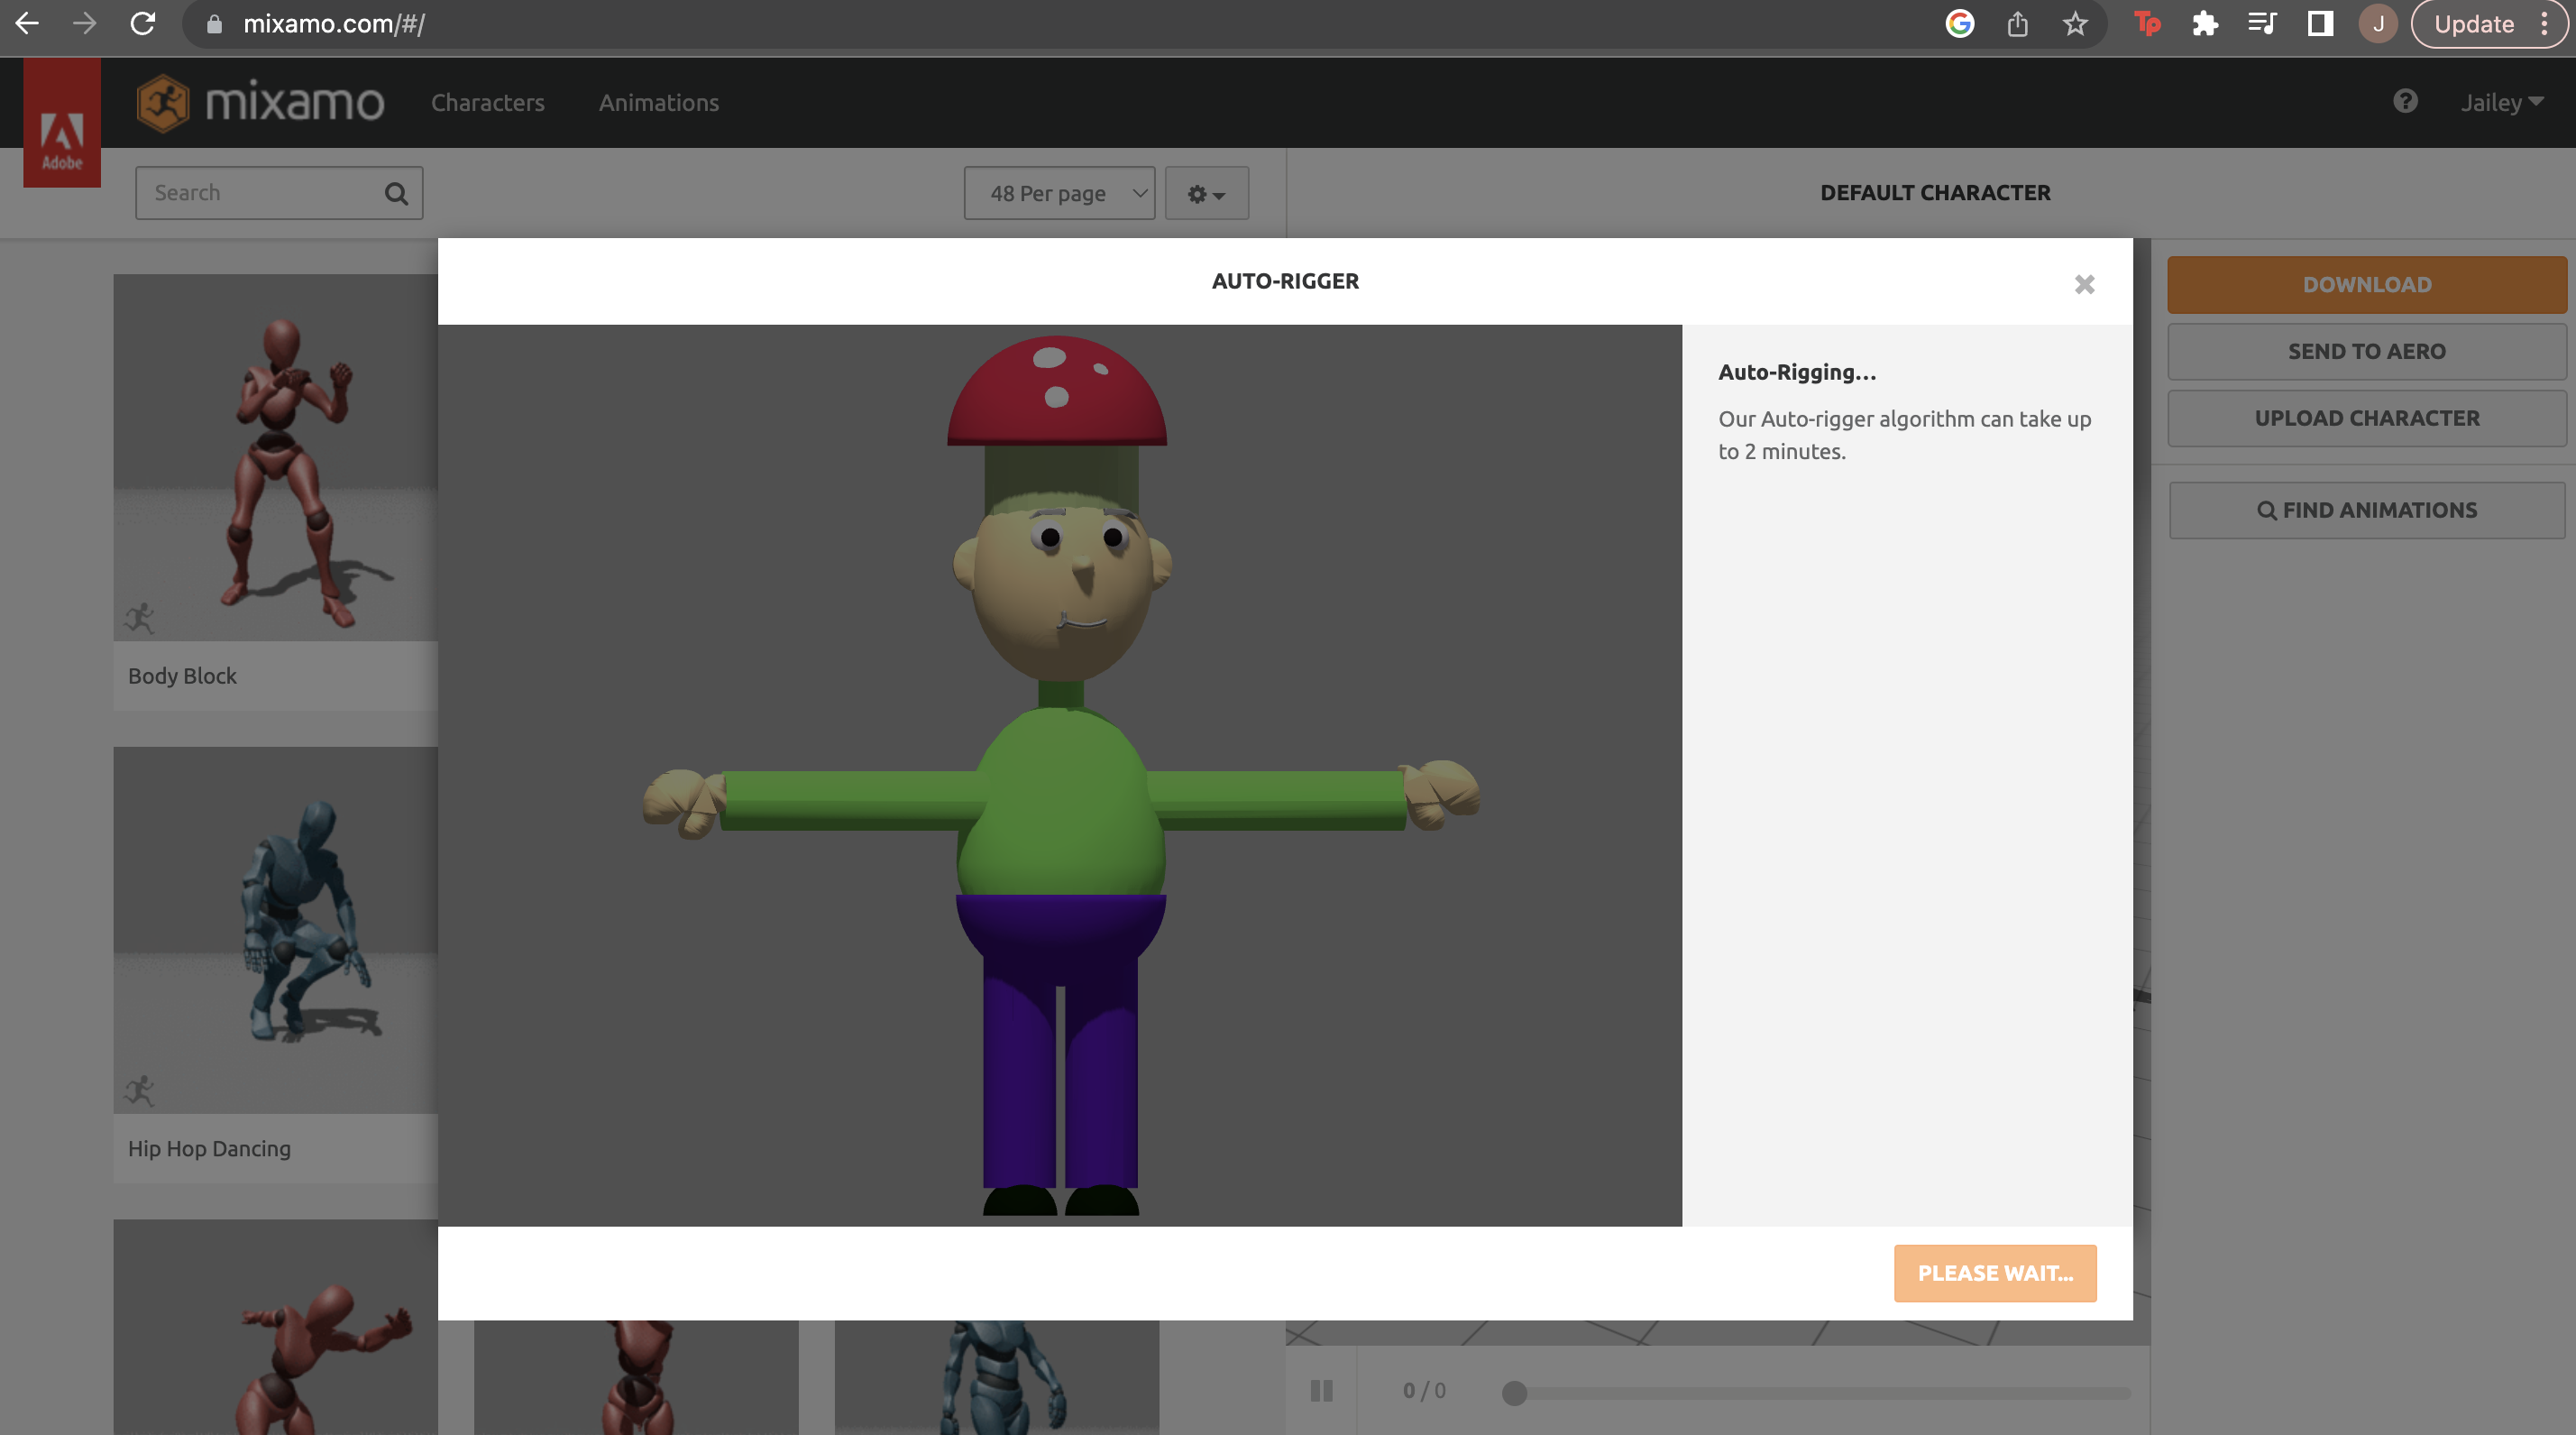Viewport: 2576px width, 1435px height.
Task: Click the Default Character title
Action: pos(1935,193)
